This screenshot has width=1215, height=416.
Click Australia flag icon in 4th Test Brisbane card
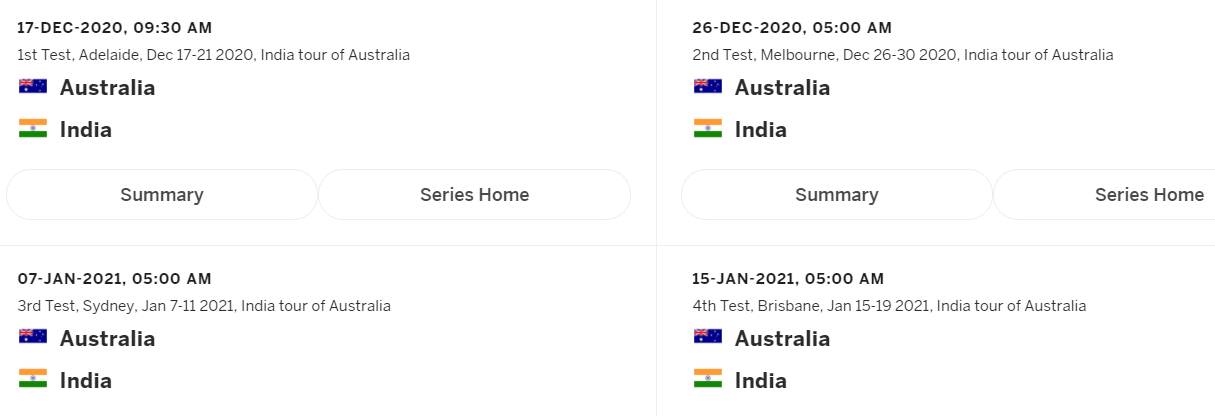(708, 338)
